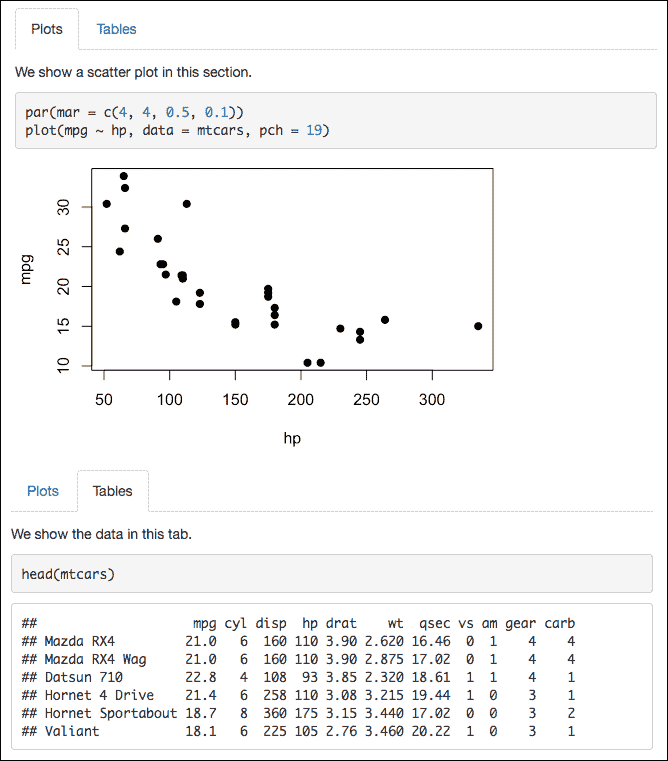
Task: Select the active Plots tab at the top
Action: pyautogui.click(x=47, y=29)
